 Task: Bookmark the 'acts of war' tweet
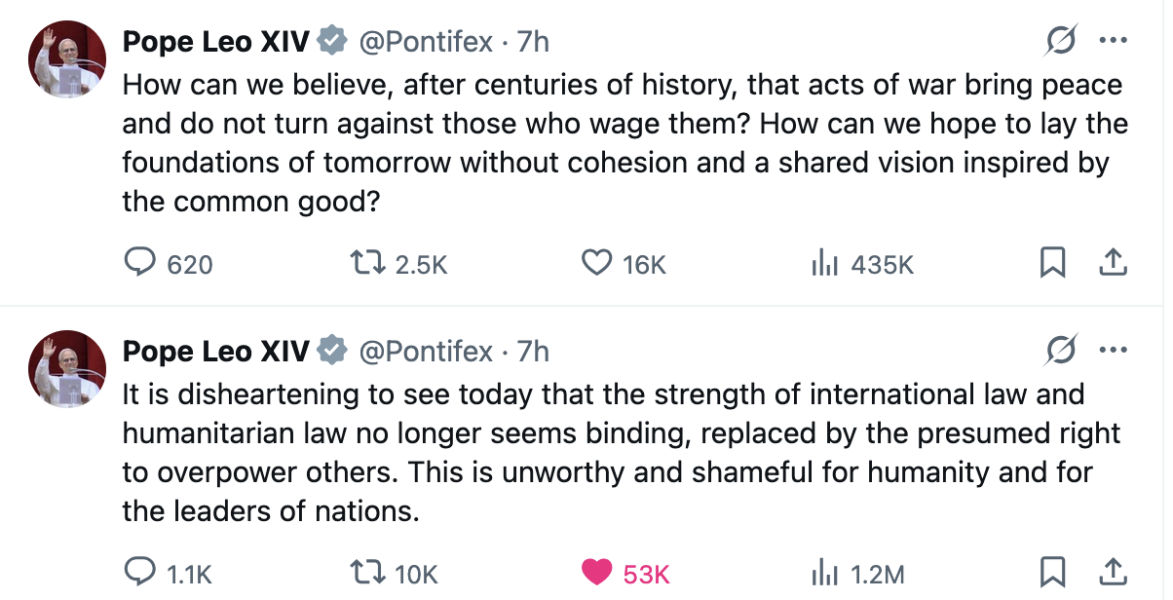pyautogui.click(x=1052, y=263)
